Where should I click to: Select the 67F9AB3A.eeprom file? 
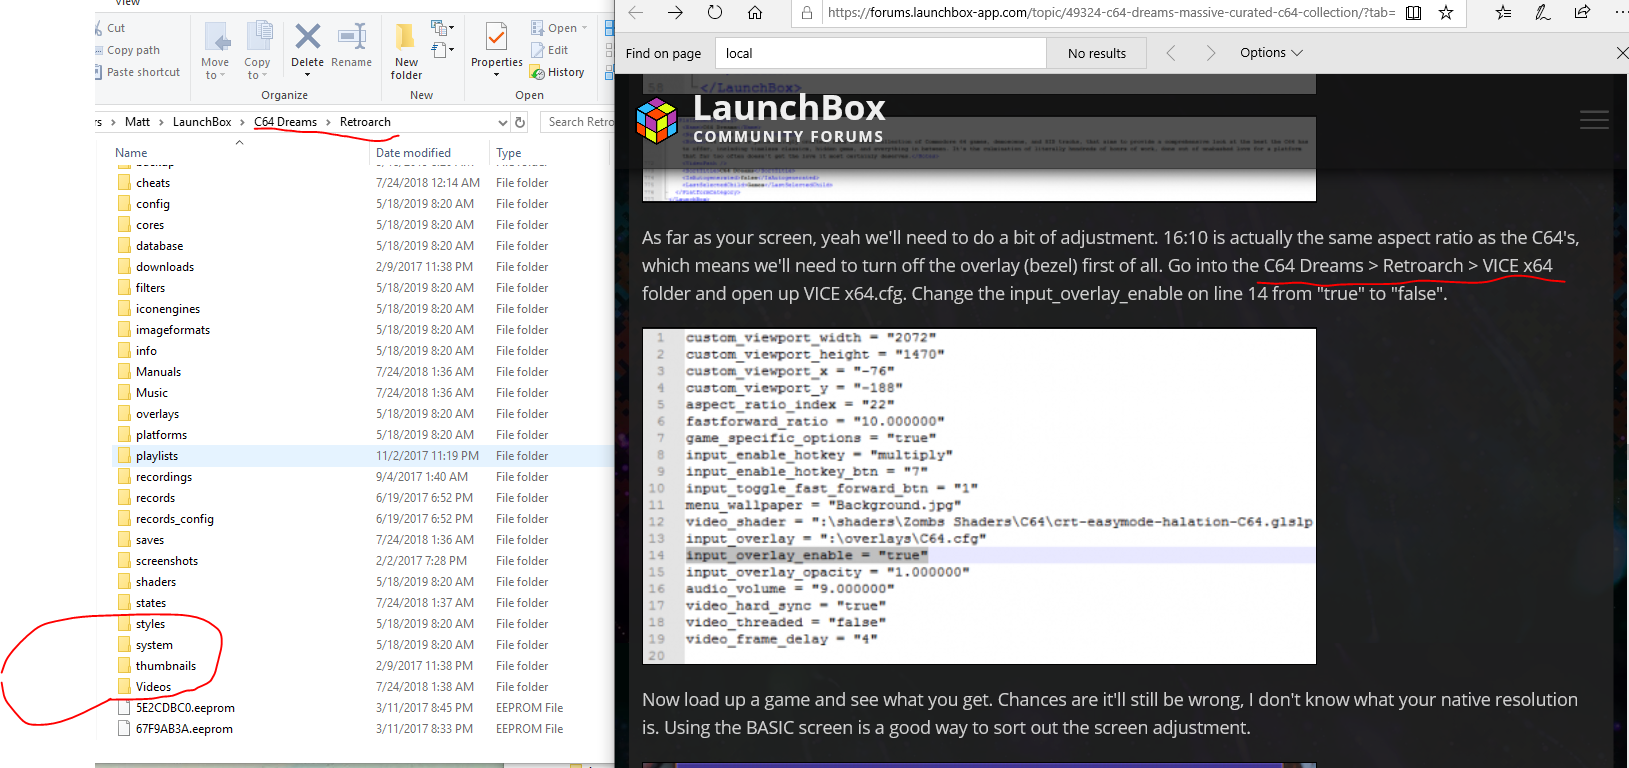point(184,729)
